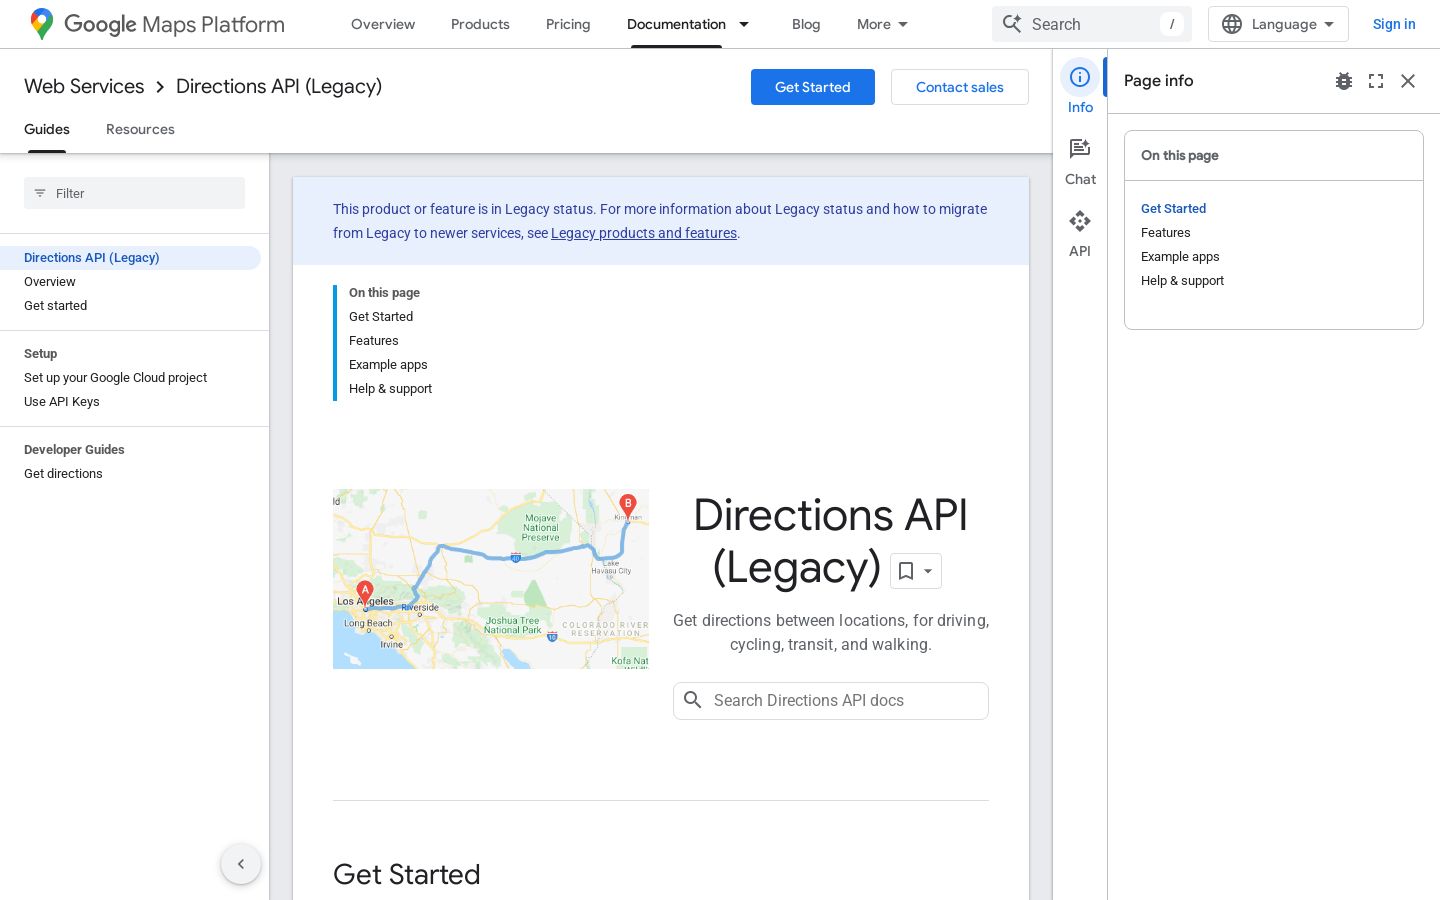This screenshot has height=900, width=1440.
Task: Click the Web Services breadcrumb
Action: [84, 87]
